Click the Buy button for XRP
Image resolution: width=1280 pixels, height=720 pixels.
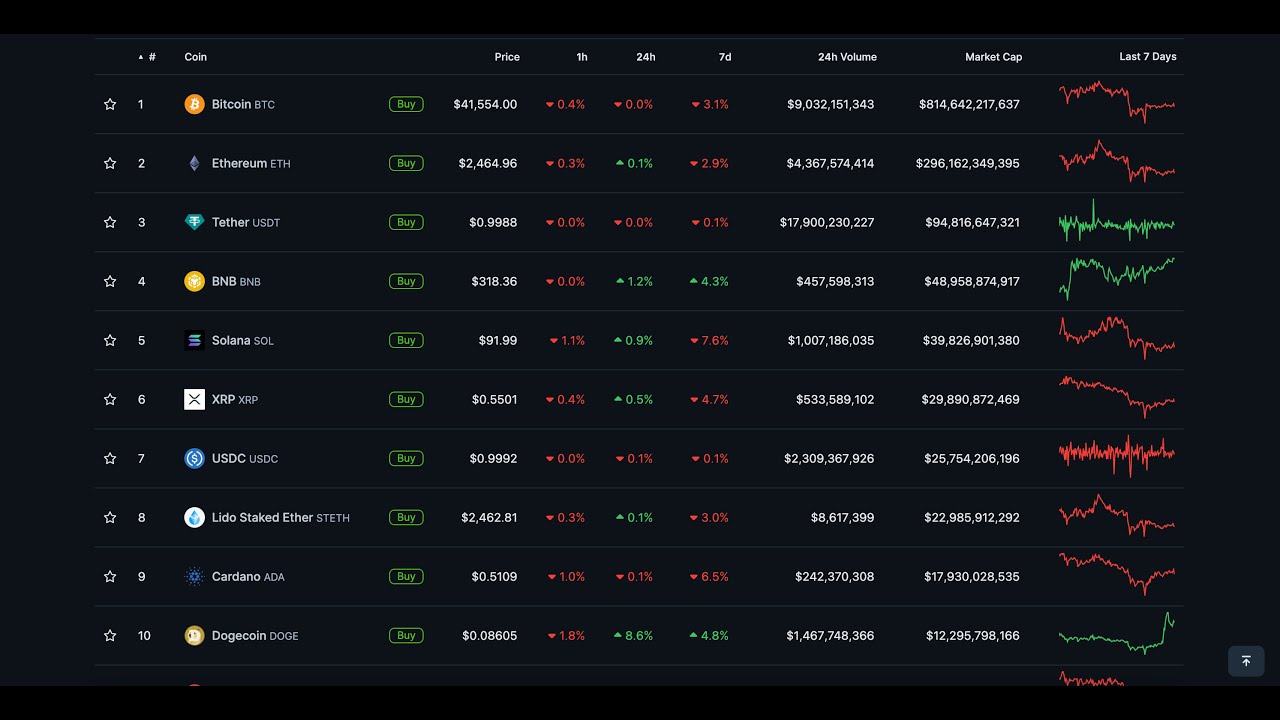[406, 399]
